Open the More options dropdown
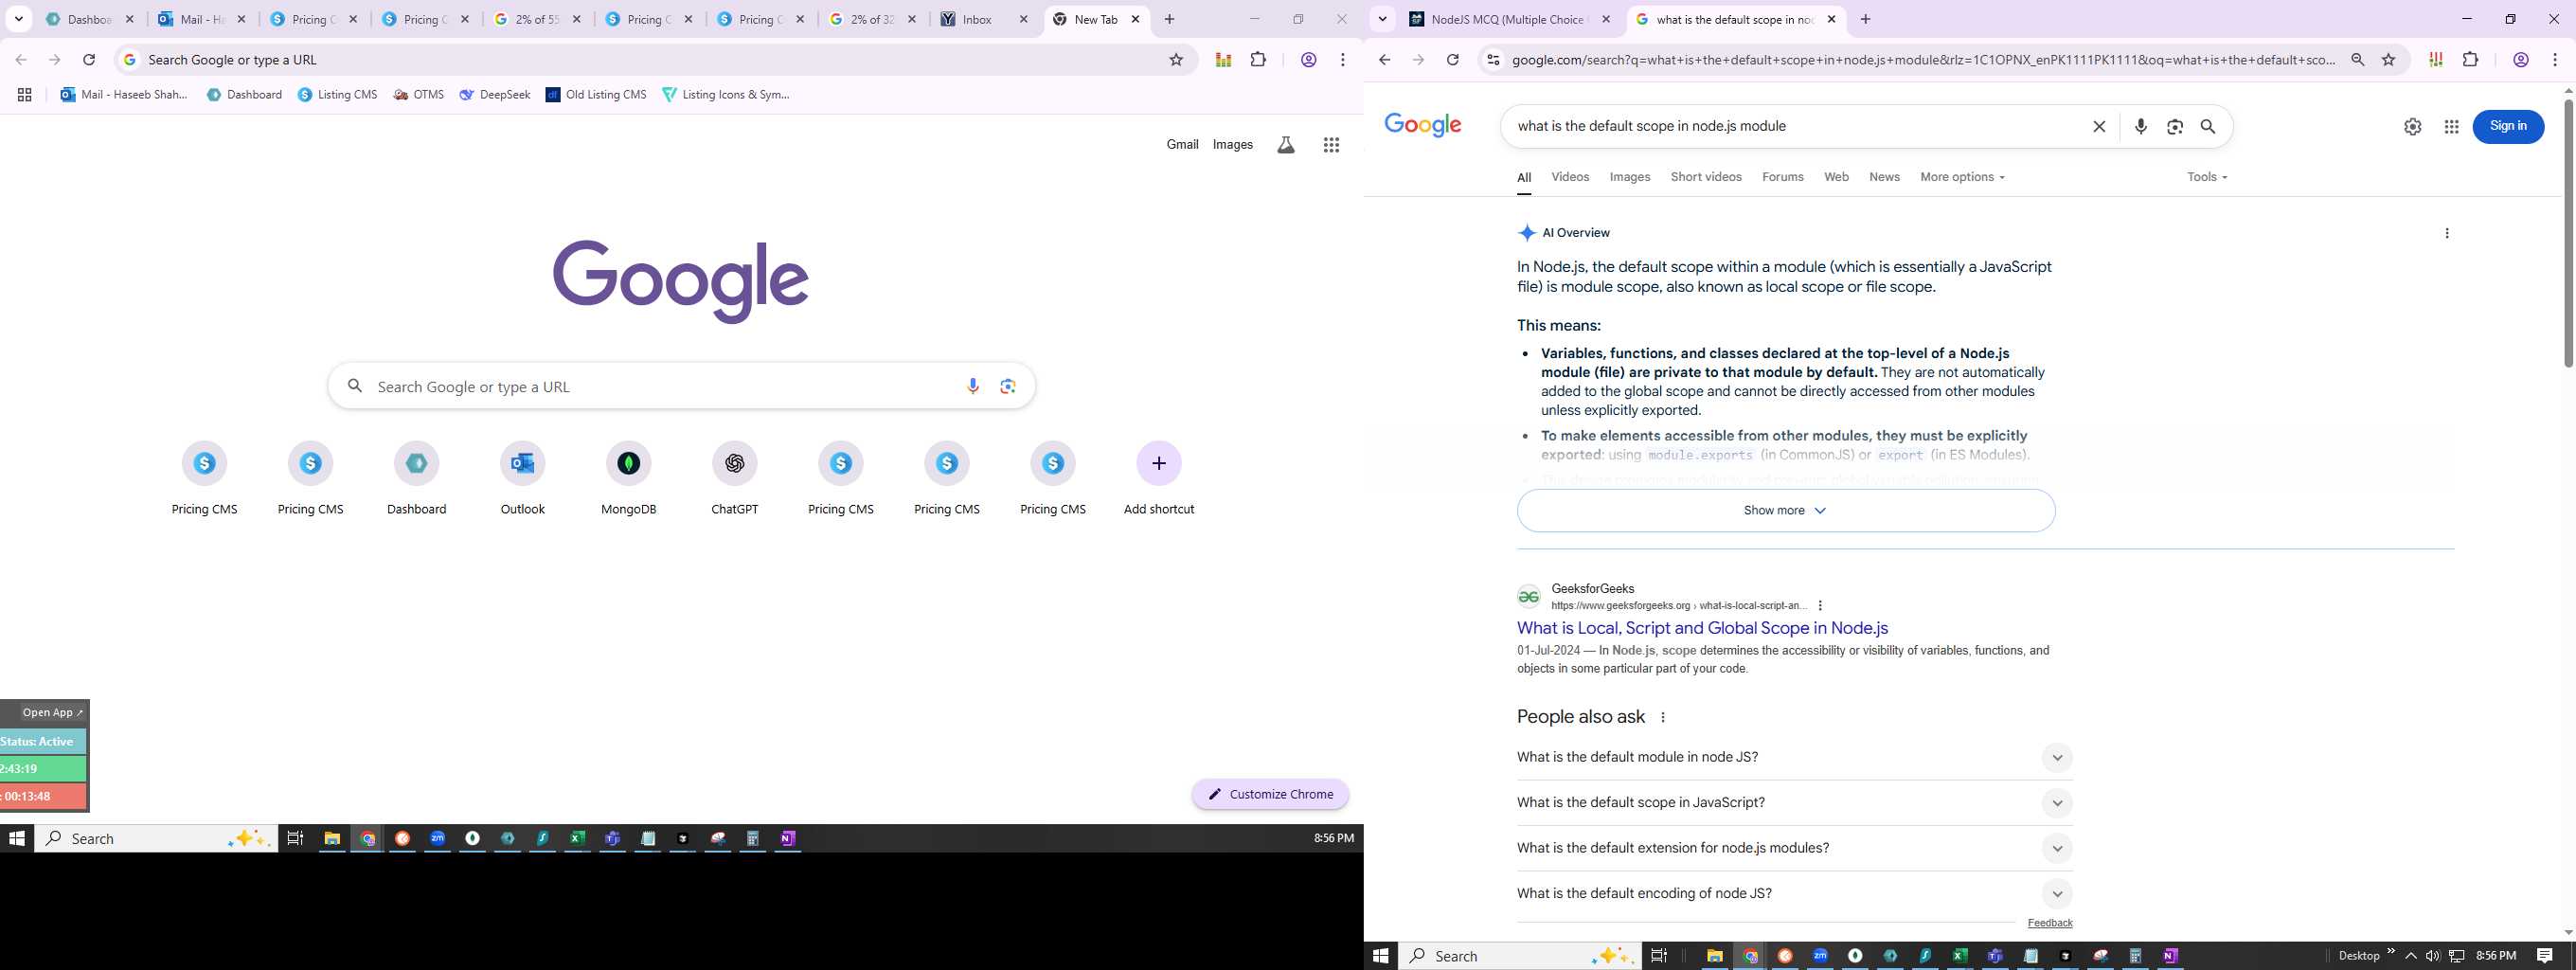Image resolution: width=2576 pixels, height=970 pixels. coord(1962,177)
